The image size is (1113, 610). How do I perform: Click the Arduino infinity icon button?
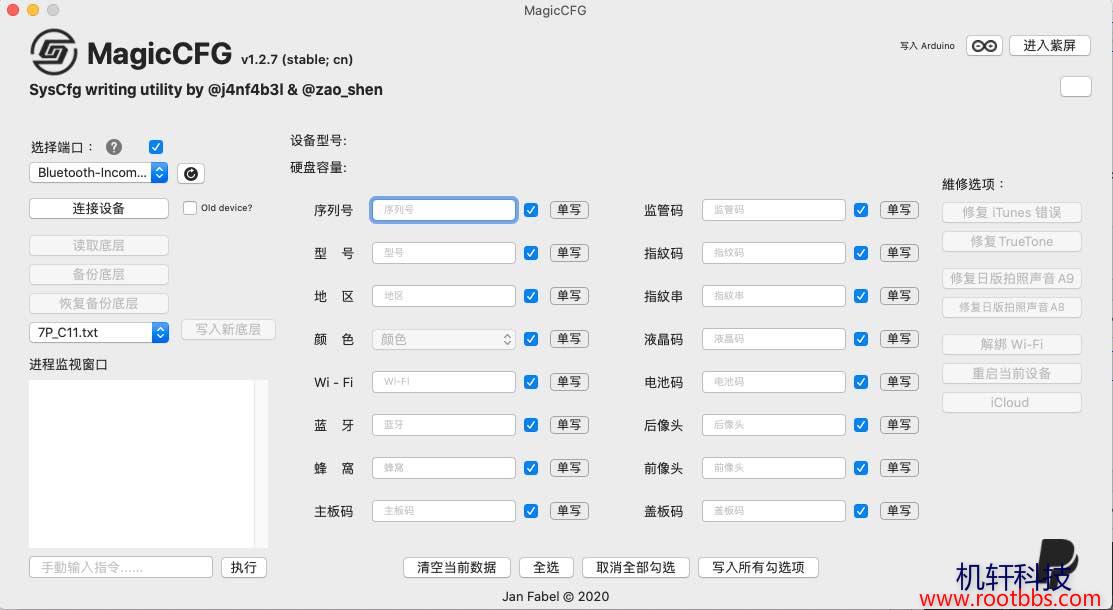coord(984,46)
